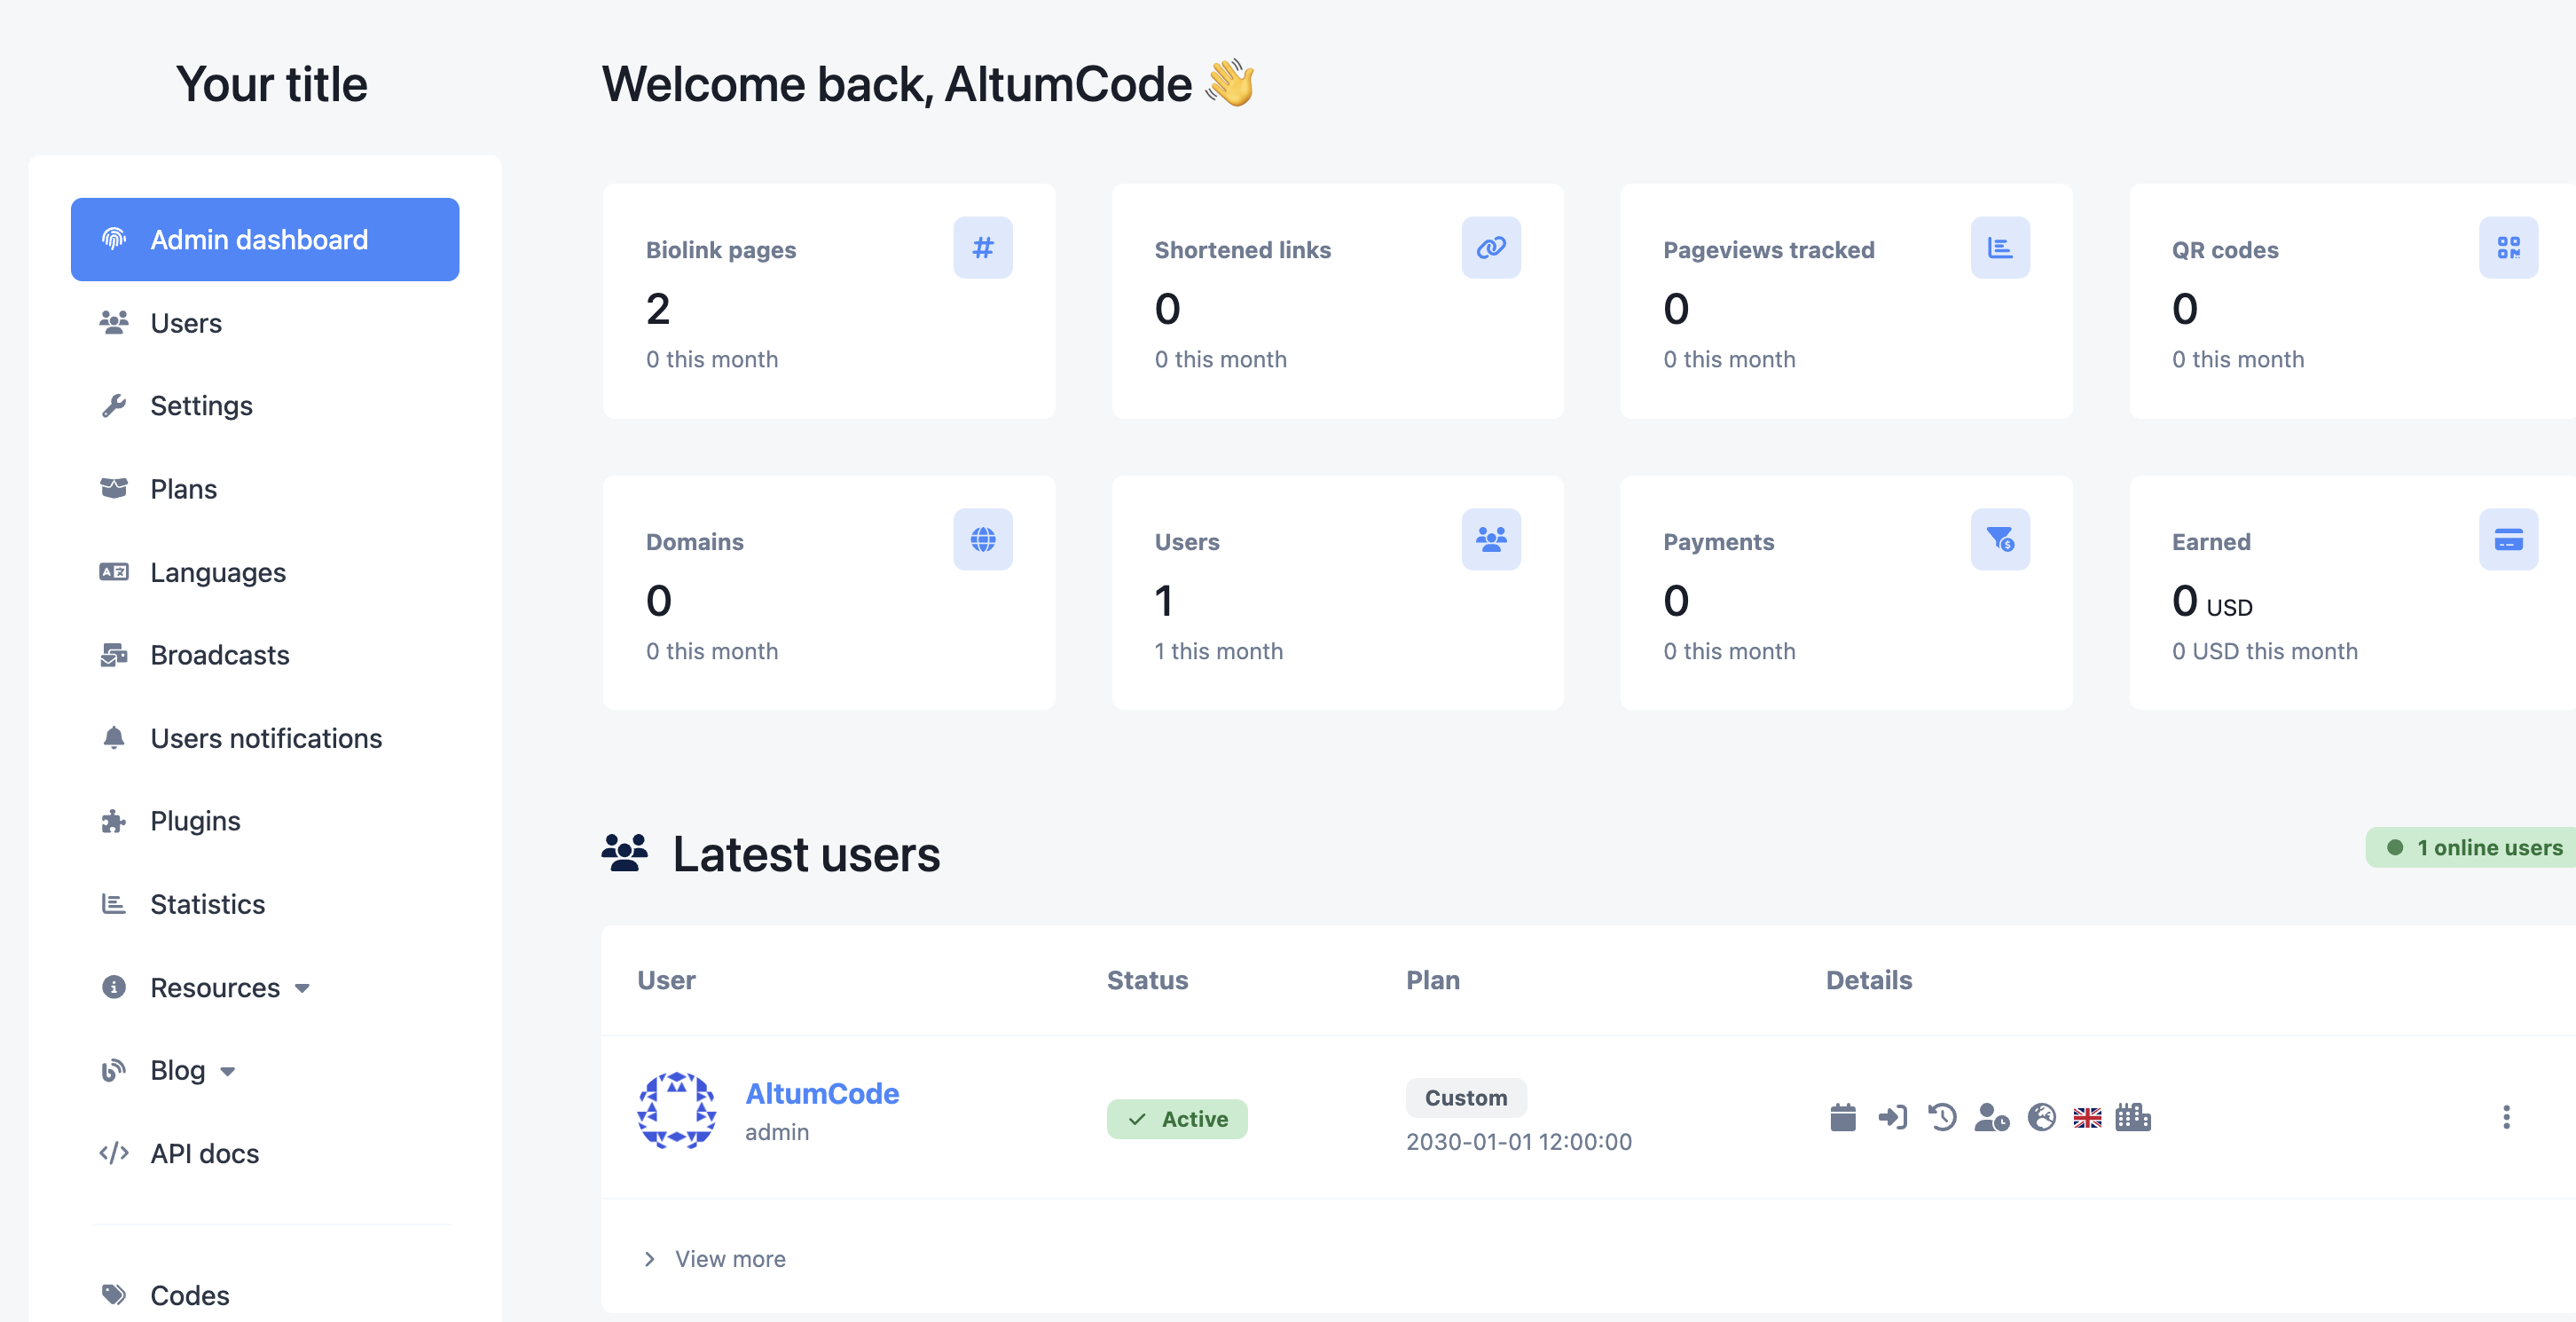Click the Payments funnel dollar icon
The height and width of the screenshot is (1322, 2576).
[x=1999, y=539]
